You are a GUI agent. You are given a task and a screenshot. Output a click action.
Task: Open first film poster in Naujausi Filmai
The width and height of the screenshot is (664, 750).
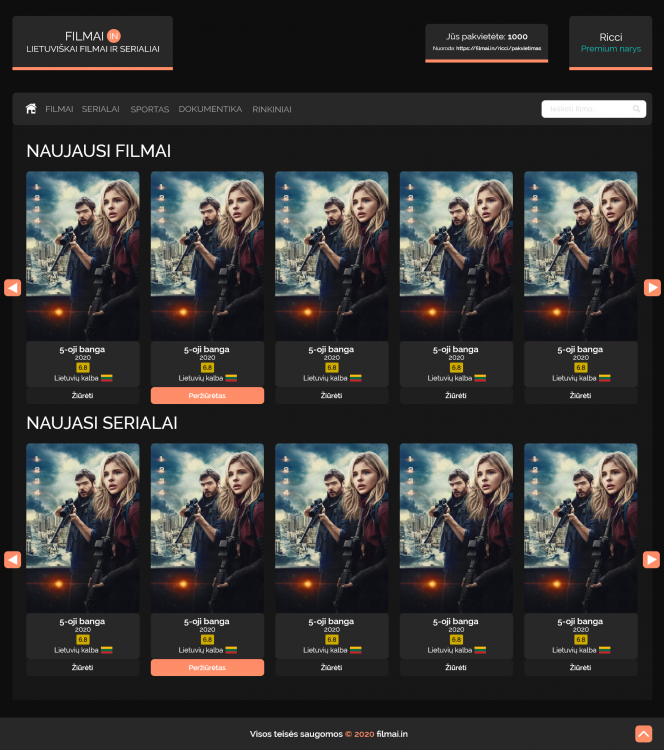(83, 256)
